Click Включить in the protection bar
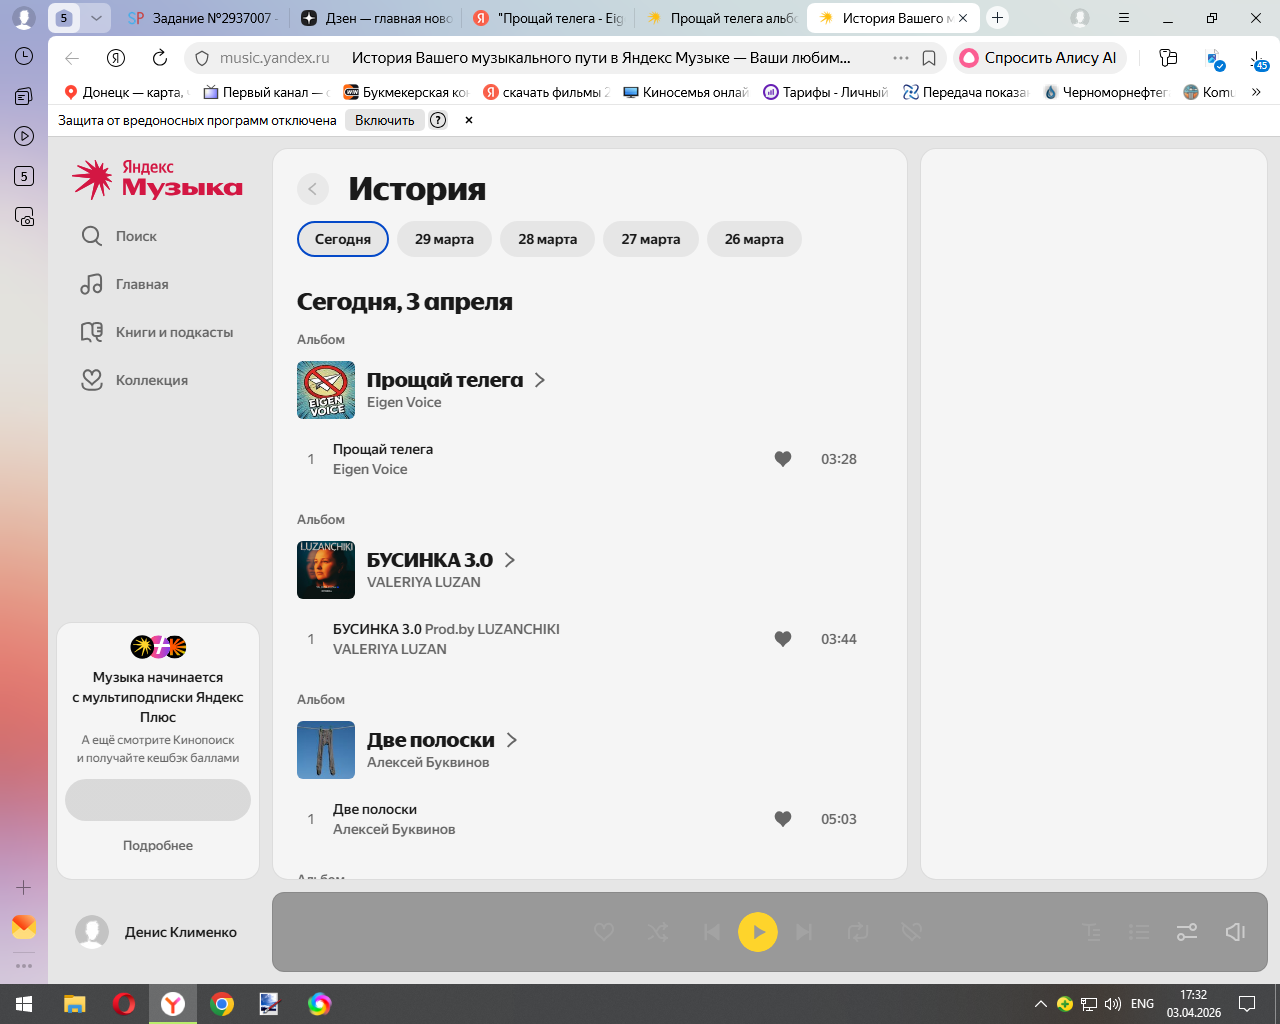The height and width of the screenshot is (1024, 1280). 385,120
